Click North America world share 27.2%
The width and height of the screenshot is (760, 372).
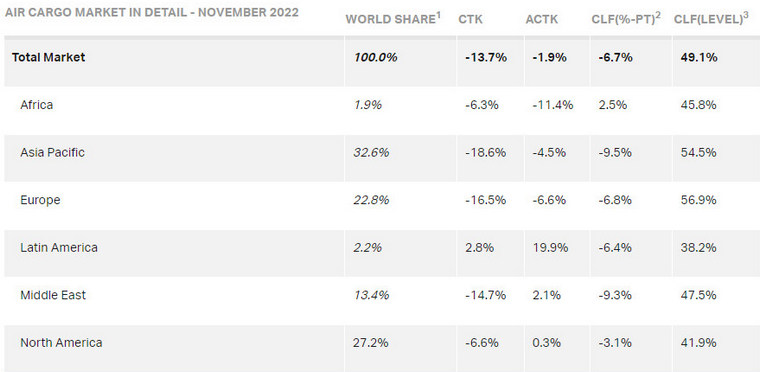point(371,342)
